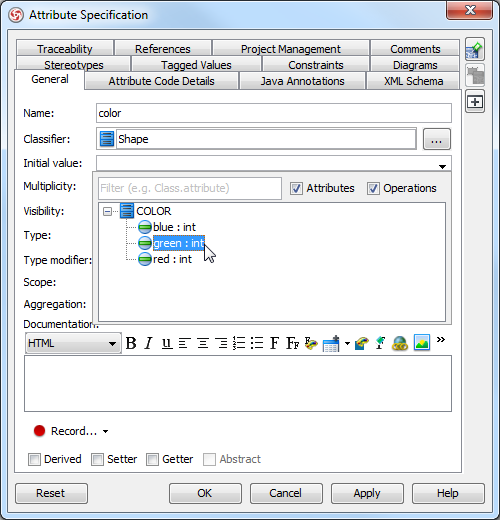Switch to the Stereotypes tab
The image size is (500, 520).
pos(74,65)
